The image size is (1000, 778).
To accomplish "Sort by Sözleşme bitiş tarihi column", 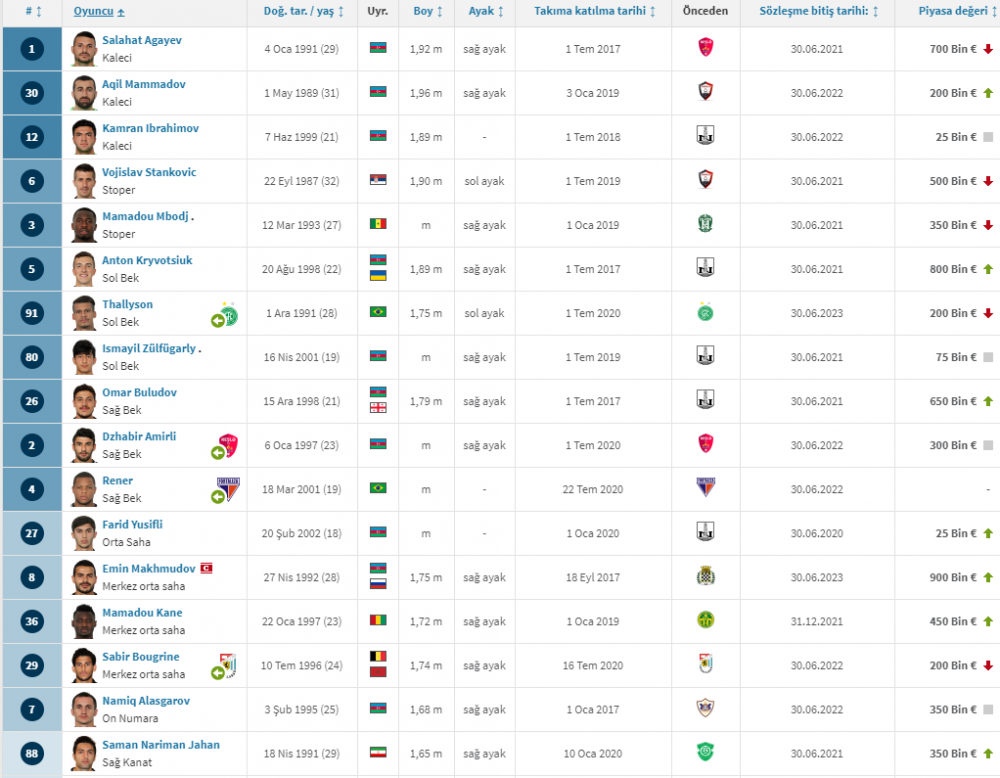I will [x=818, y=11].
